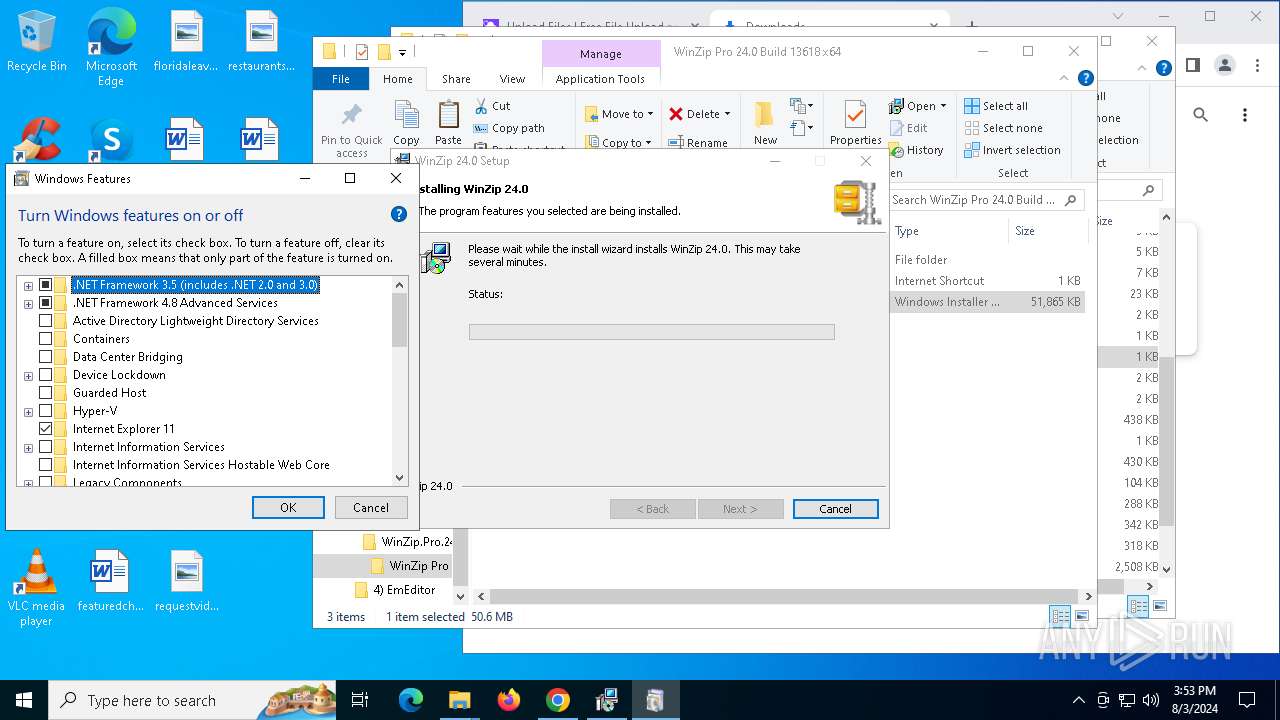Expand the .NET Framework 3.5 tree node
Screen dimensions: 1280x720
point(28,286)
